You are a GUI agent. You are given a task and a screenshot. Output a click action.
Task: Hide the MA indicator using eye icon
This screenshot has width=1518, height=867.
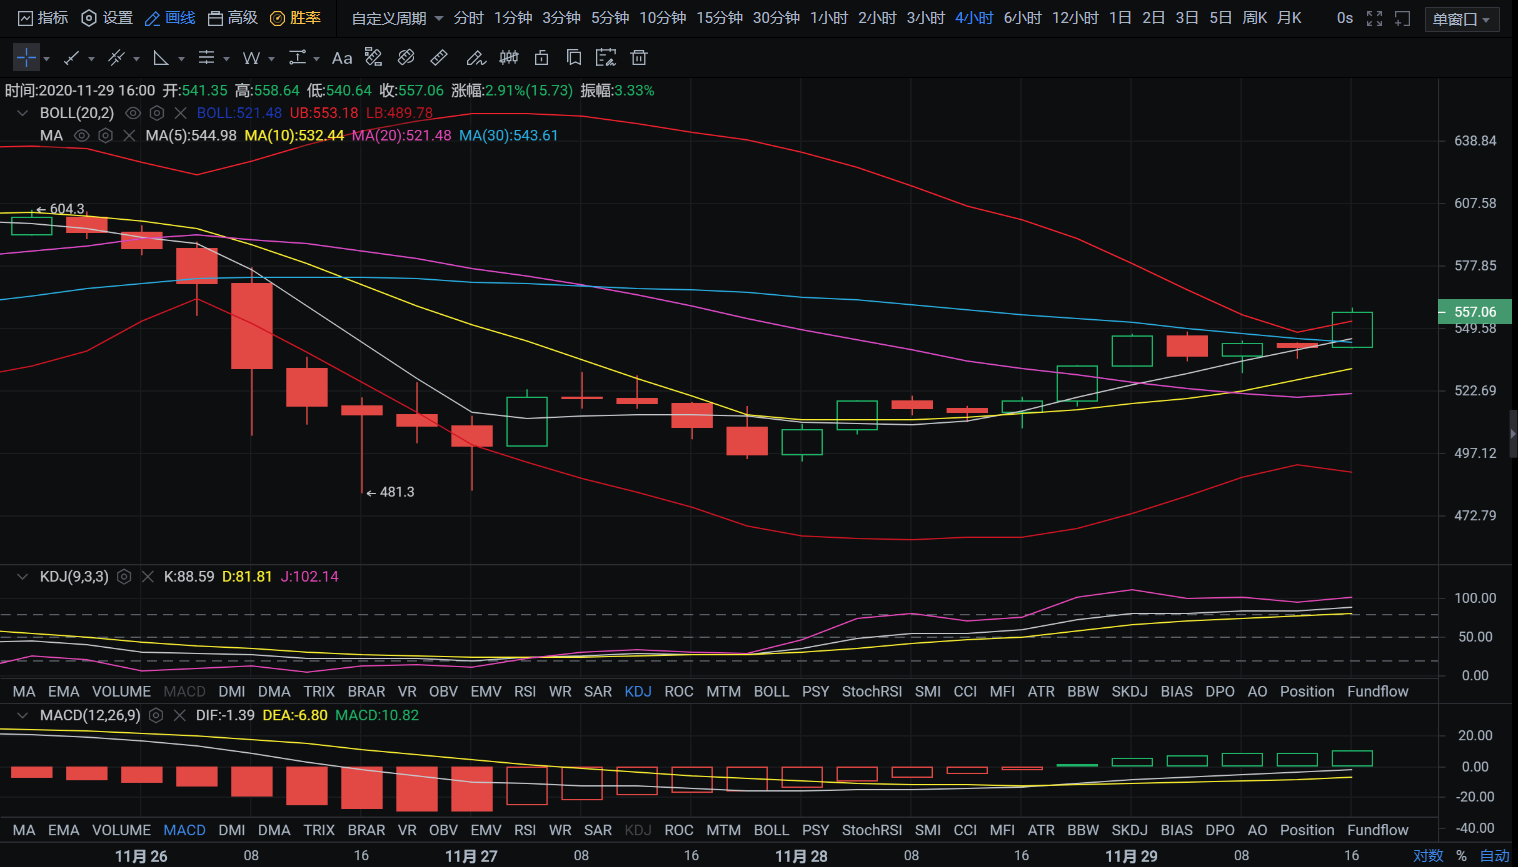click(x=82, y=135)
